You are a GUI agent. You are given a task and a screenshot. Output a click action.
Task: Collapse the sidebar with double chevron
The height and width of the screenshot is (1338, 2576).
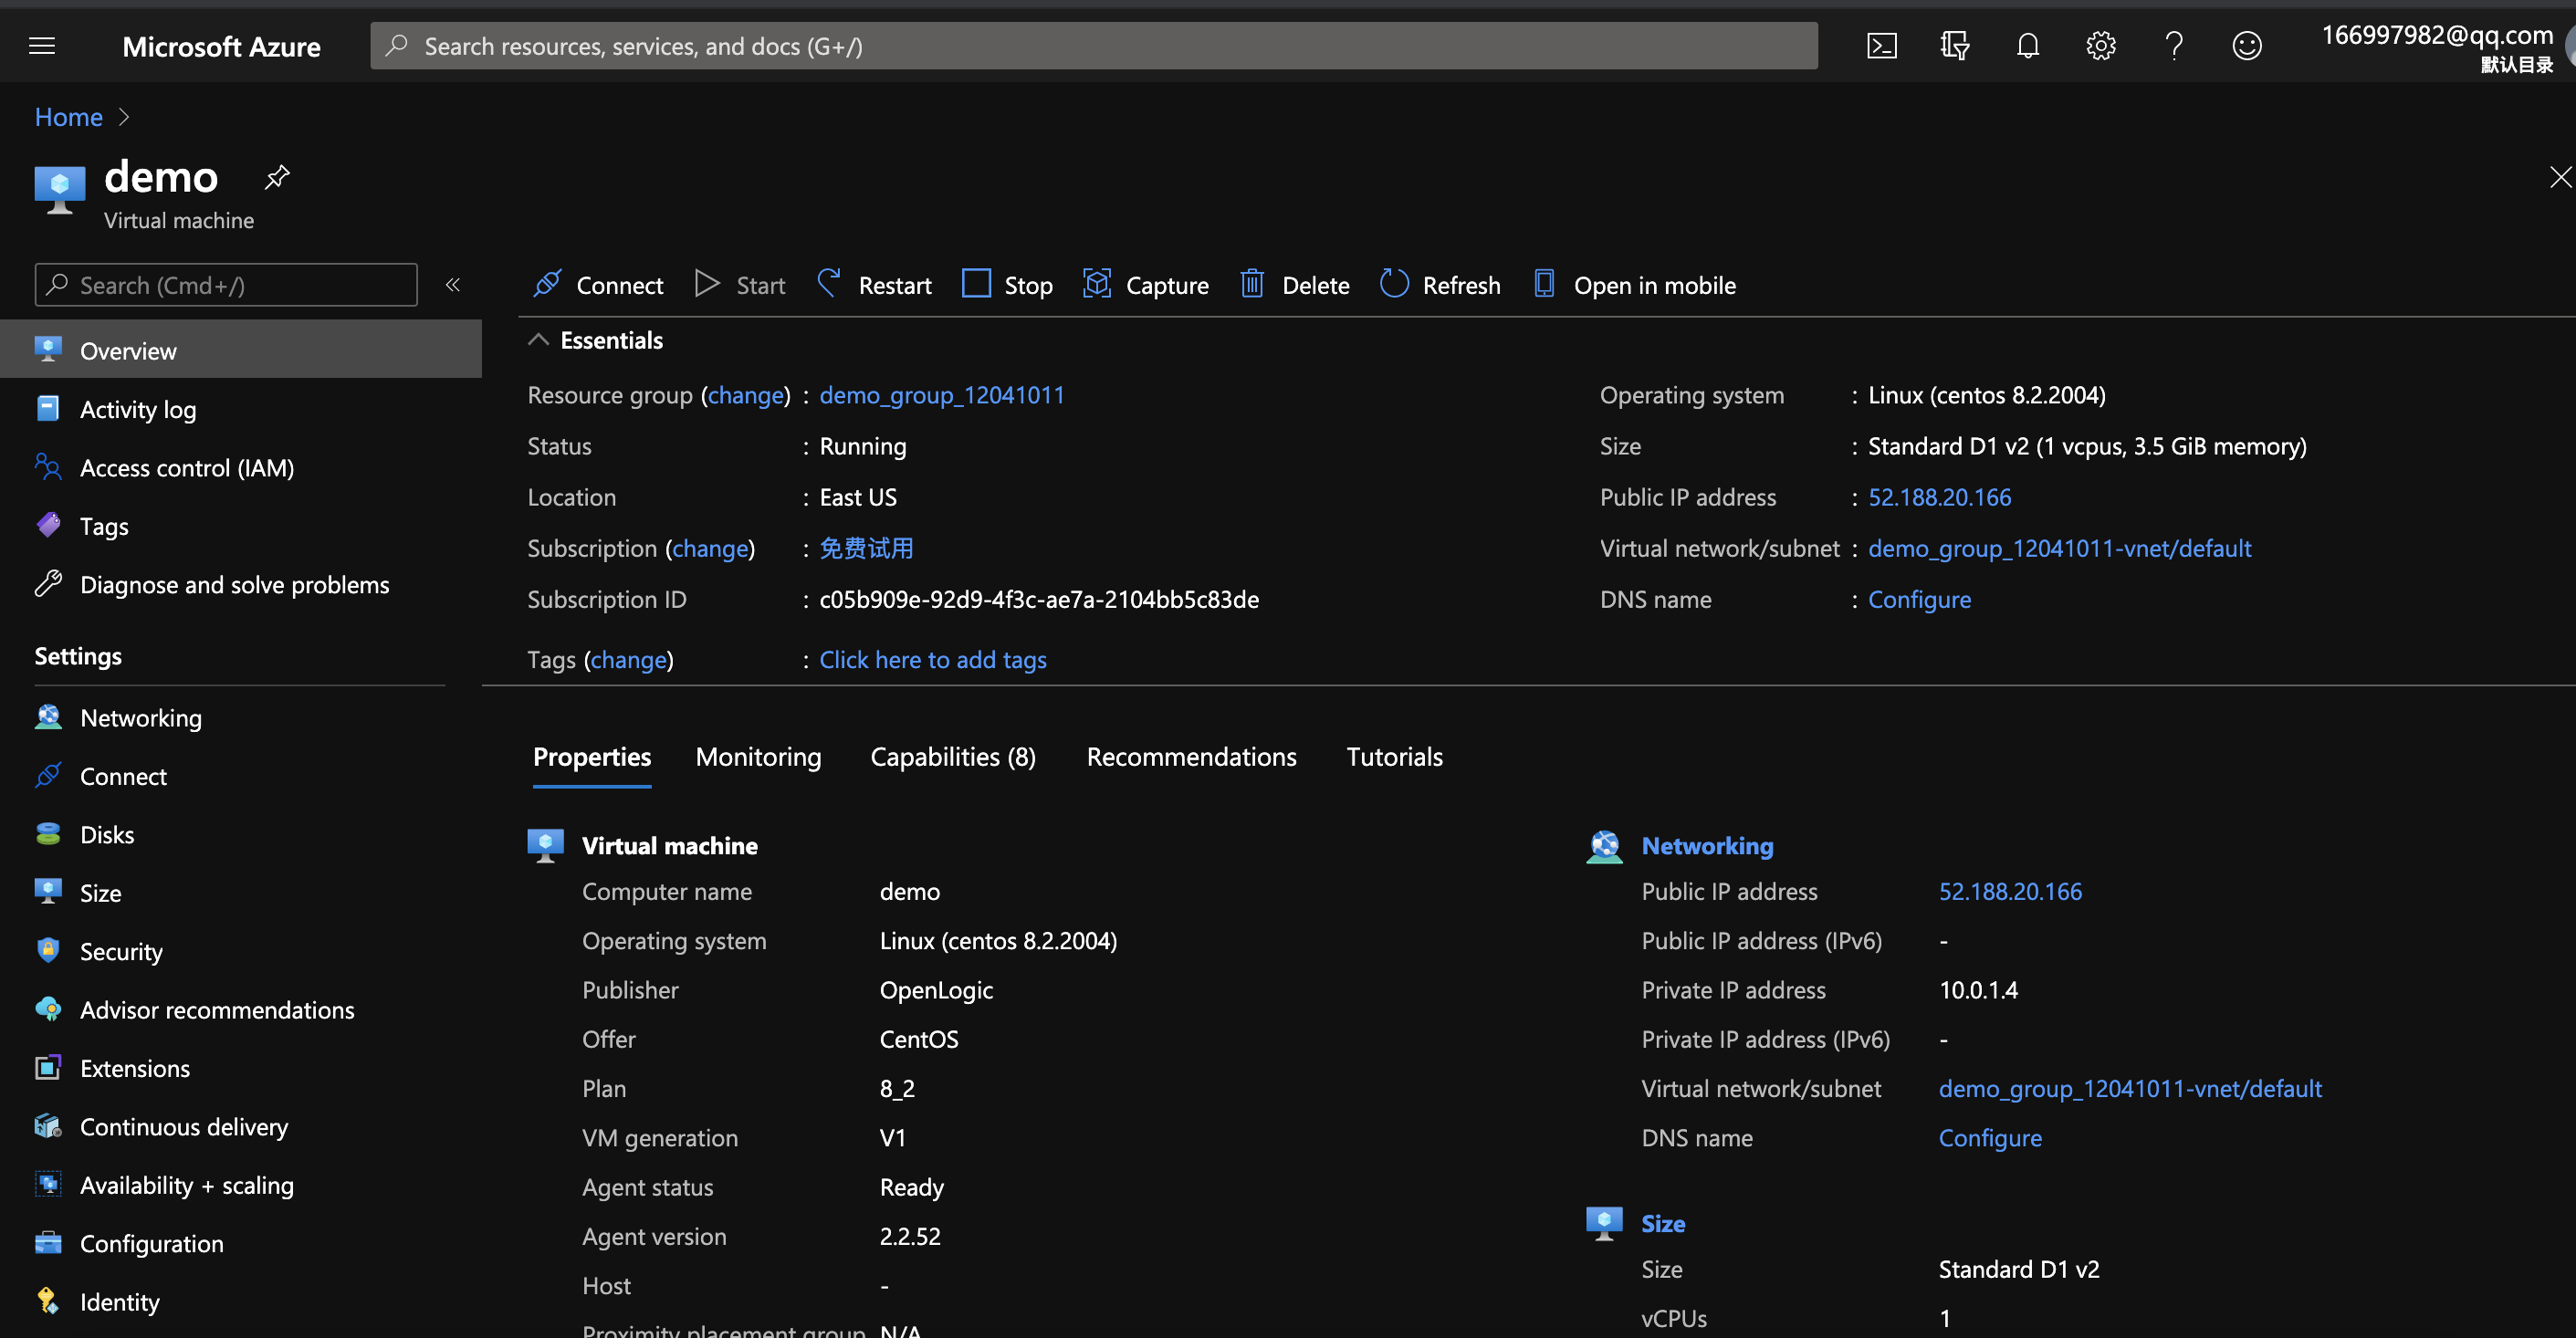453,285
